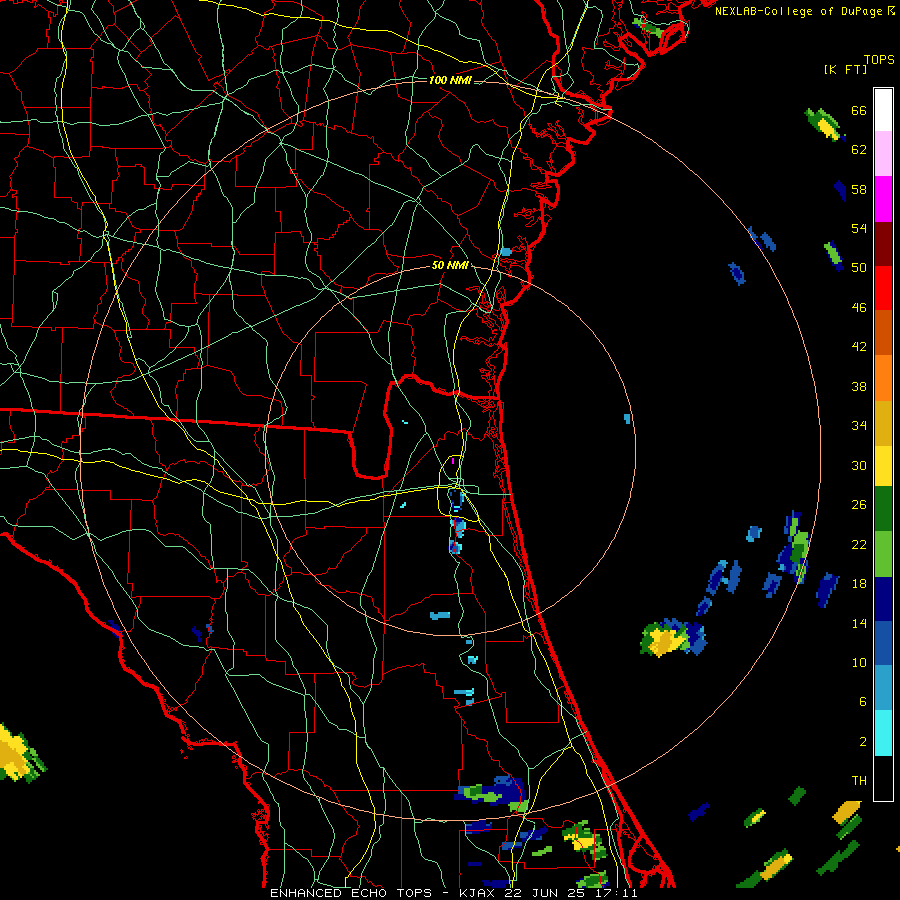Click the legend value "30"
This screenshot has width=900, height=900.
pos(859,465)
